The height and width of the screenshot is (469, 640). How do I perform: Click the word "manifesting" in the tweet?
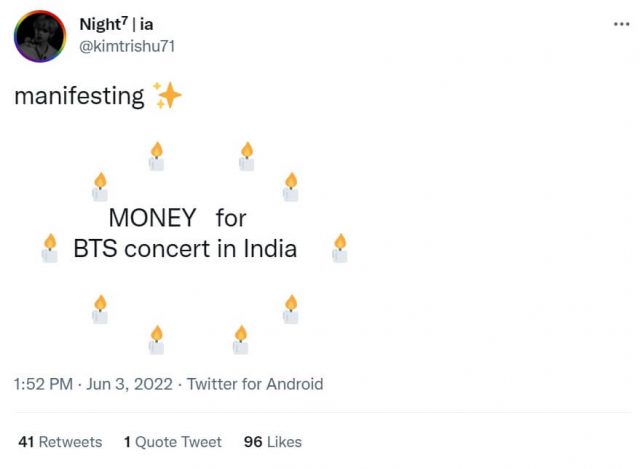click(x=78, y=97)
